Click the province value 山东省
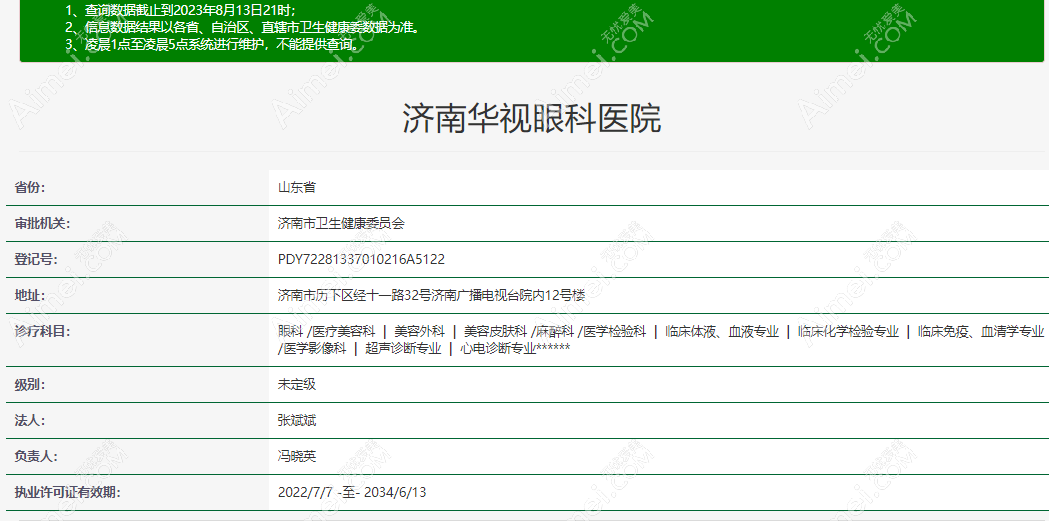1049x521 pixels. click(296, 187)
